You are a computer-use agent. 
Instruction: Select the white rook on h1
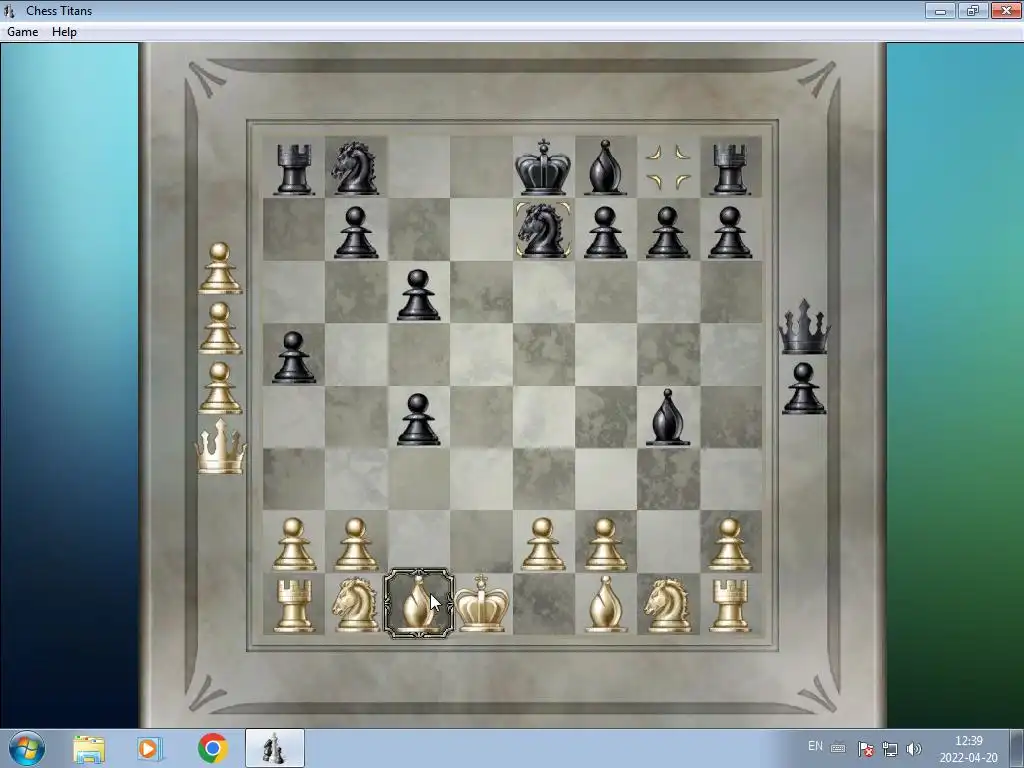729,606
